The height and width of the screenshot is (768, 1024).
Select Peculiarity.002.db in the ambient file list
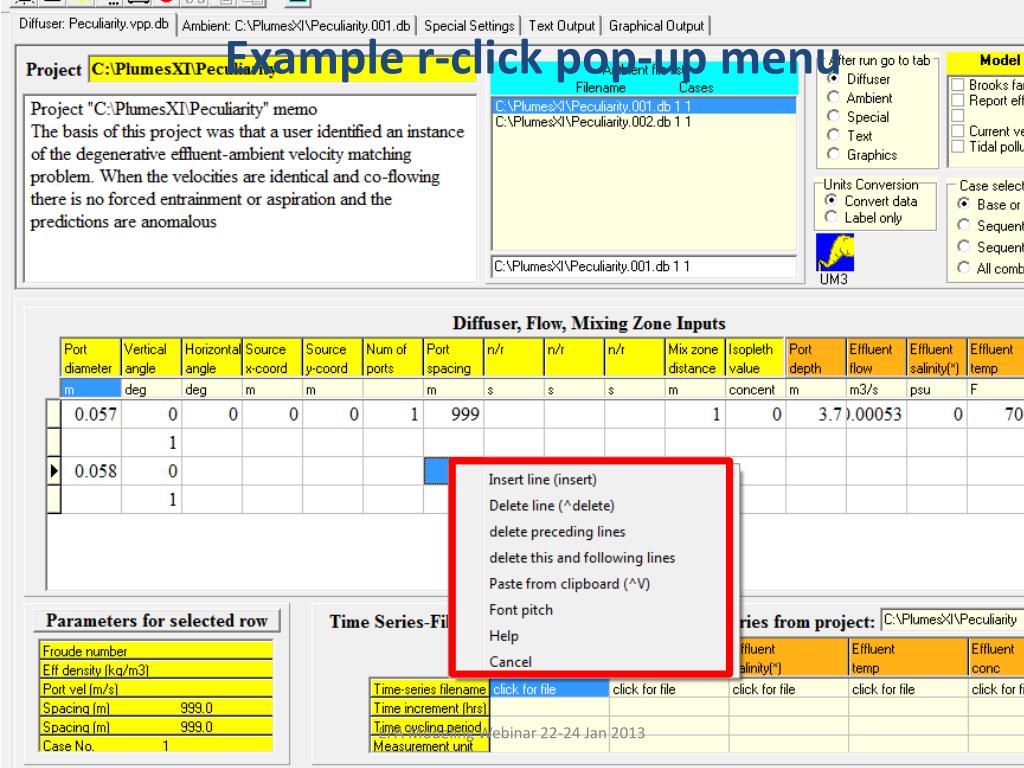[x=643, y=122]
